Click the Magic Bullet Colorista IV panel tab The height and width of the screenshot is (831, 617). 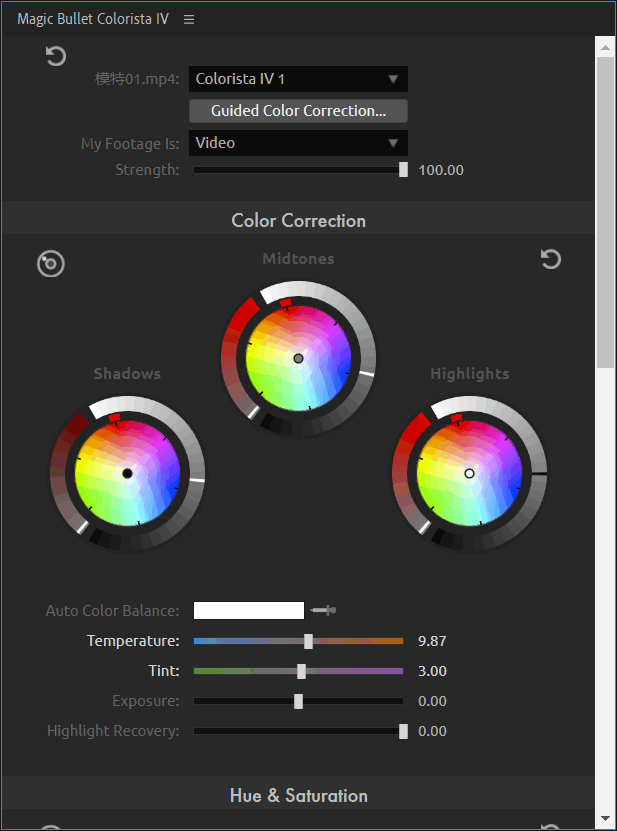pyautogui.click(x=93, y=19)
